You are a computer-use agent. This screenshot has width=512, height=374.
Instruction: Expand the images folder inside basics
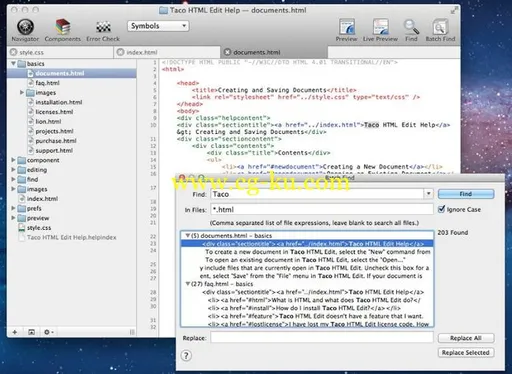[x=22, y=92]
